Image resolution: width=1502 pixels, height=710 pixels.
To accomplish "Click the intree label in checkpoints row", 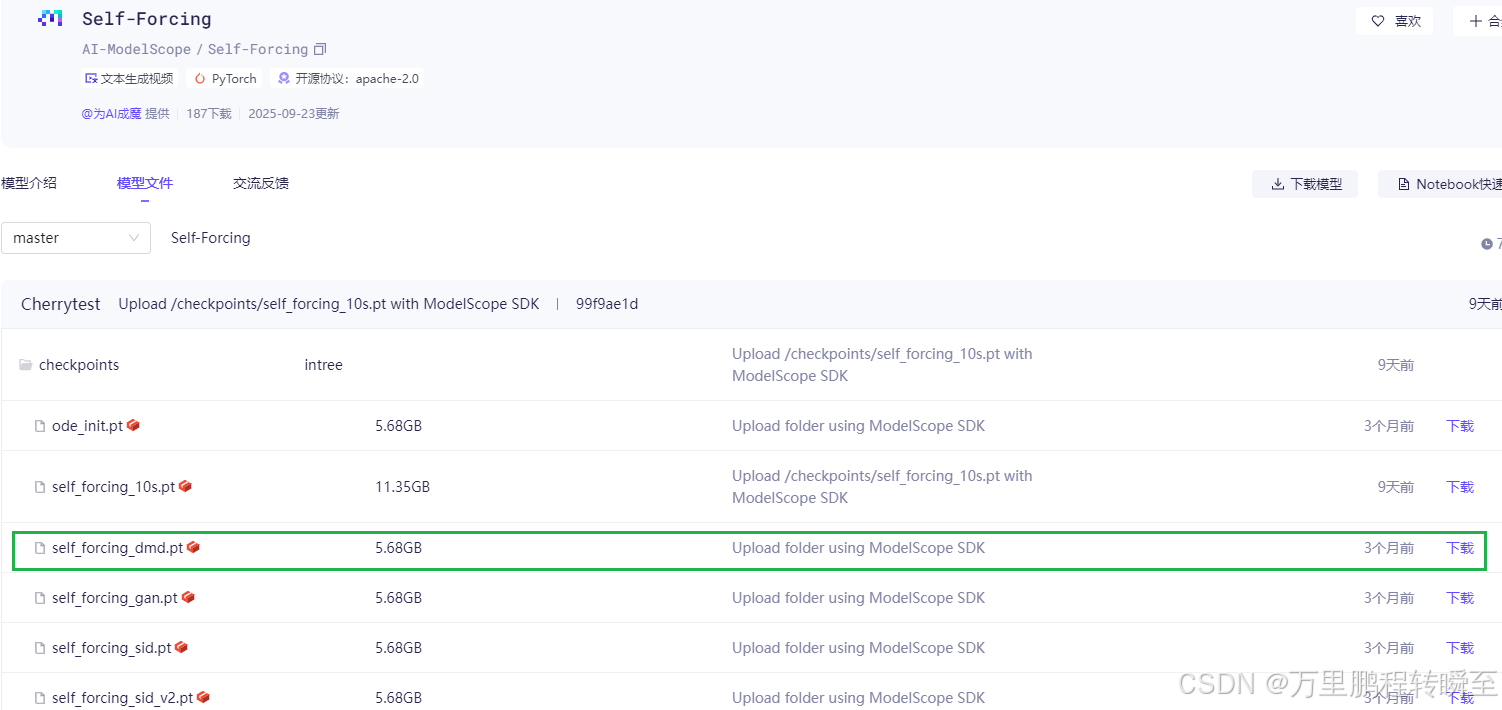I will pos(323,365).
